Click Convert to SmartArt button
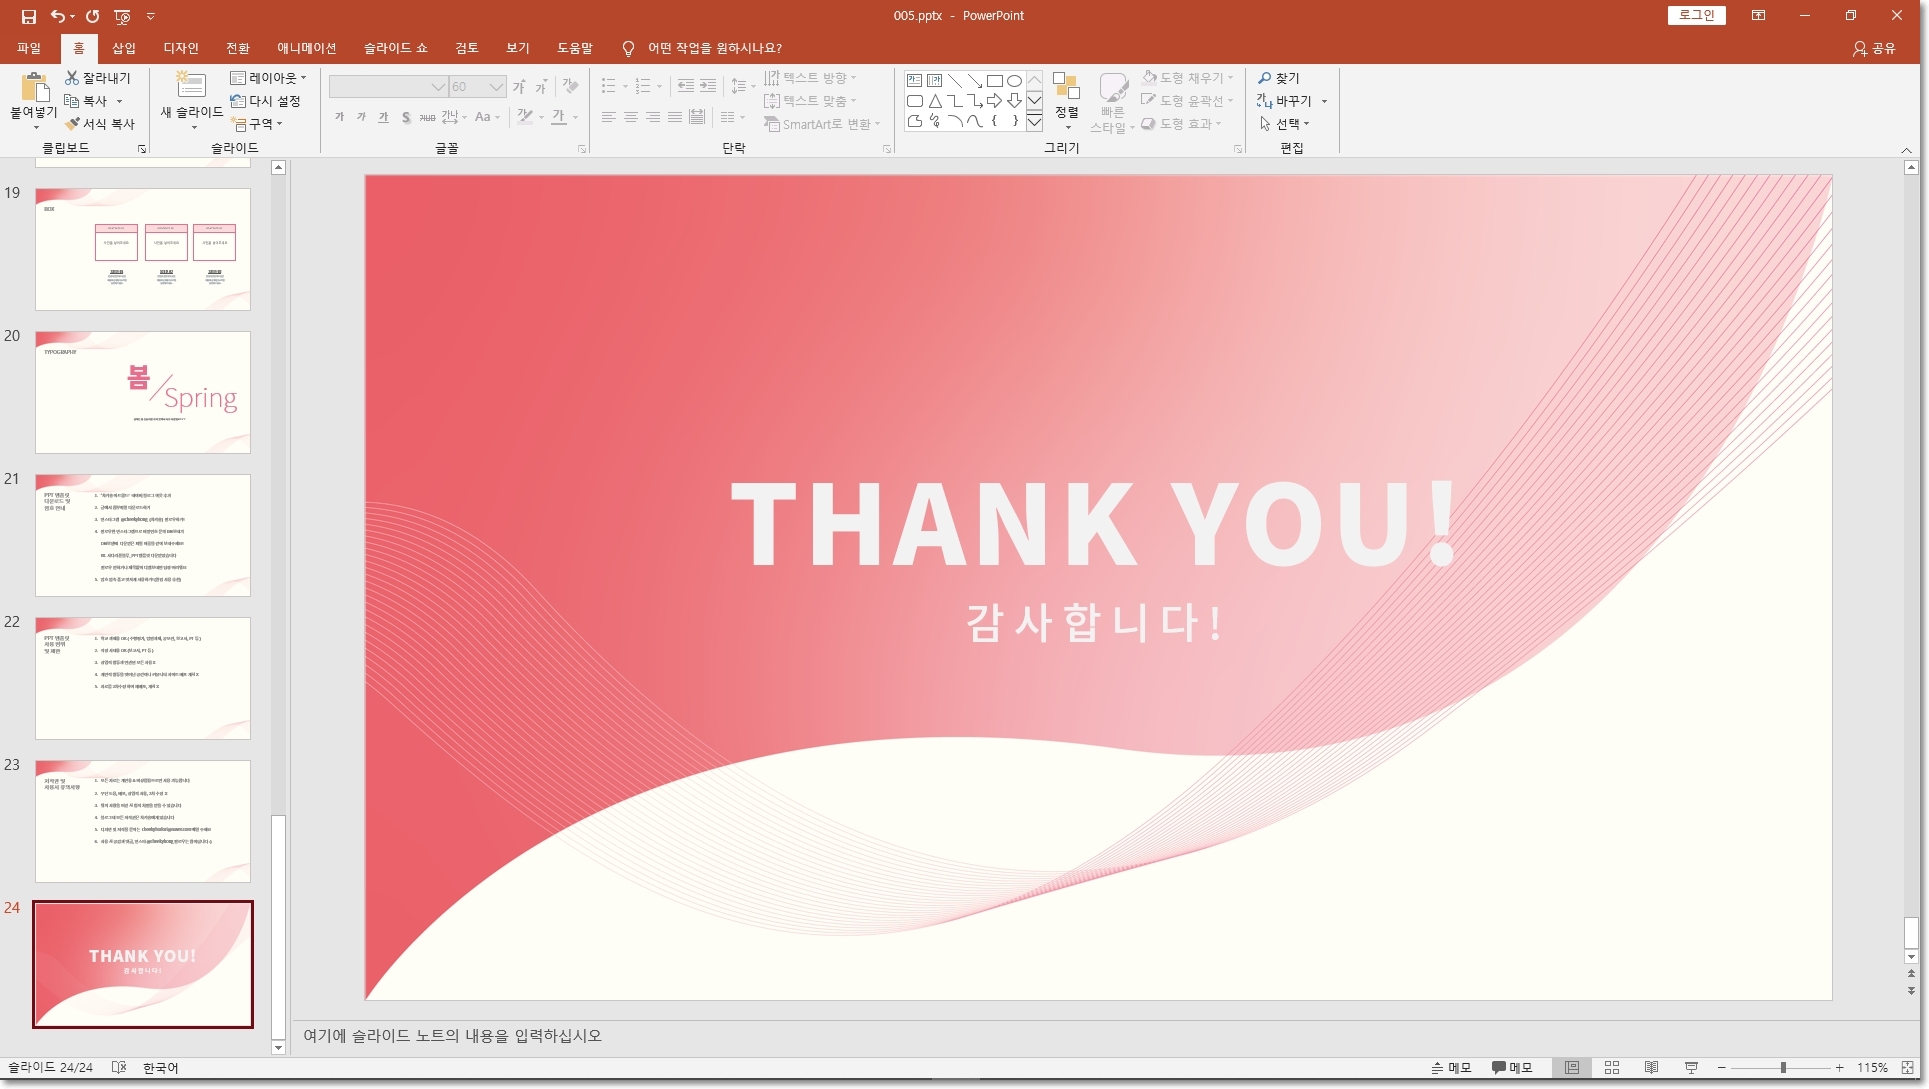The width and height of the screenshot is (1929, 1089). (822, 124)
